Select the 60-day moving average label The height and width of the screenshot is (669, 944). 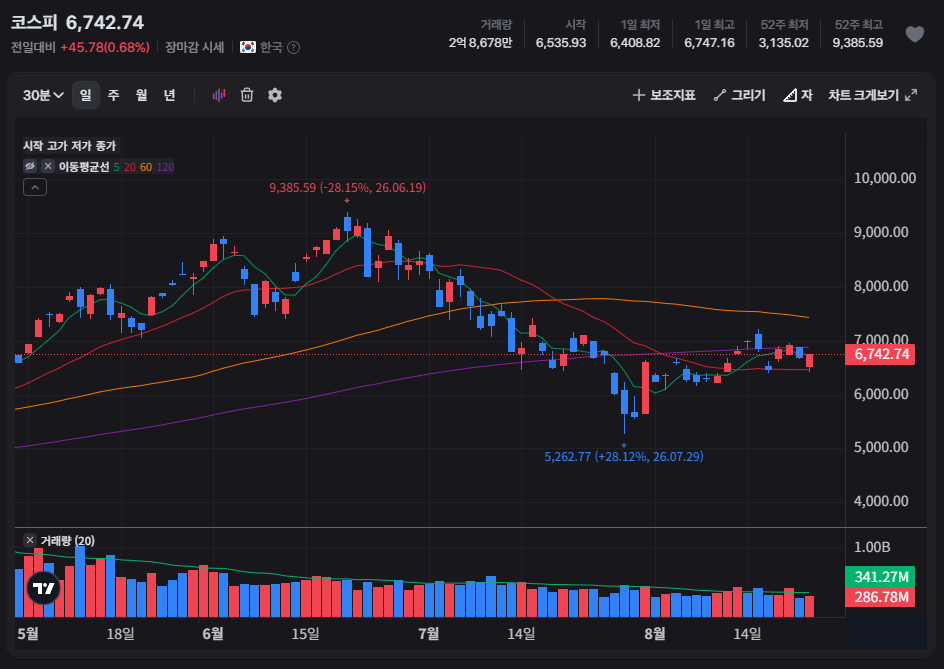click(x=146, y=167)
